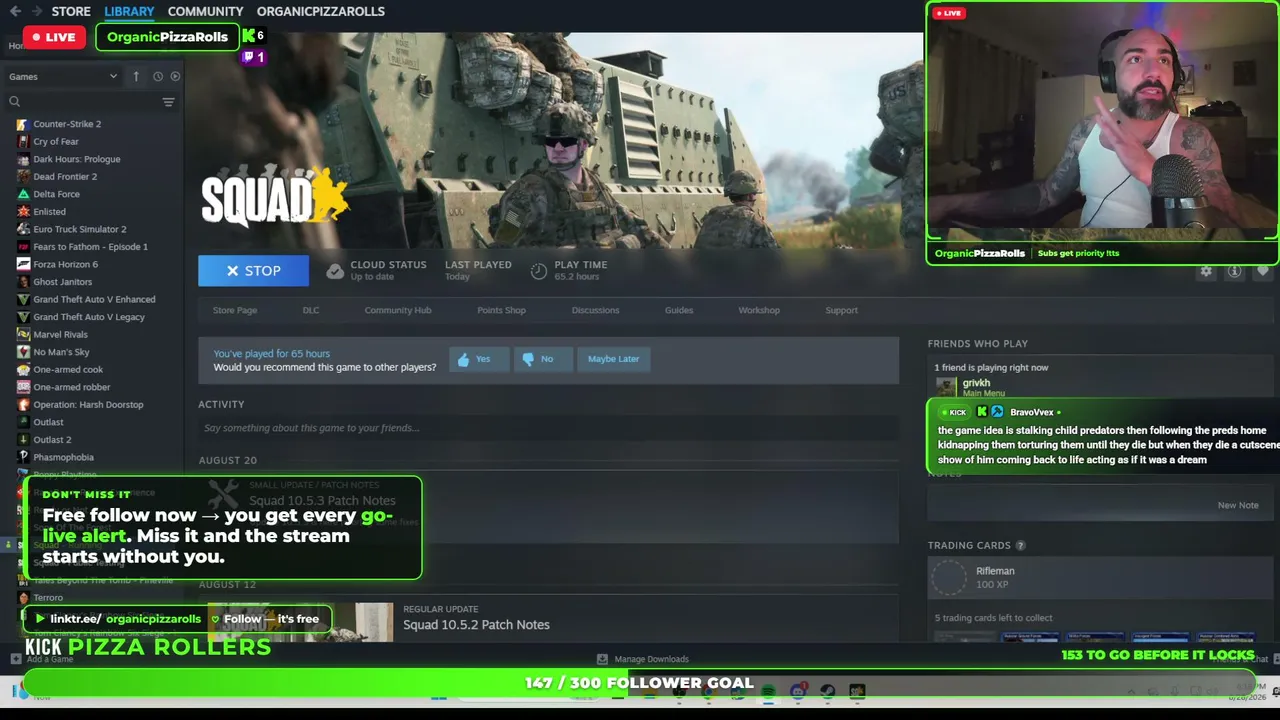Open the Points Shop tab

[501, 310]
